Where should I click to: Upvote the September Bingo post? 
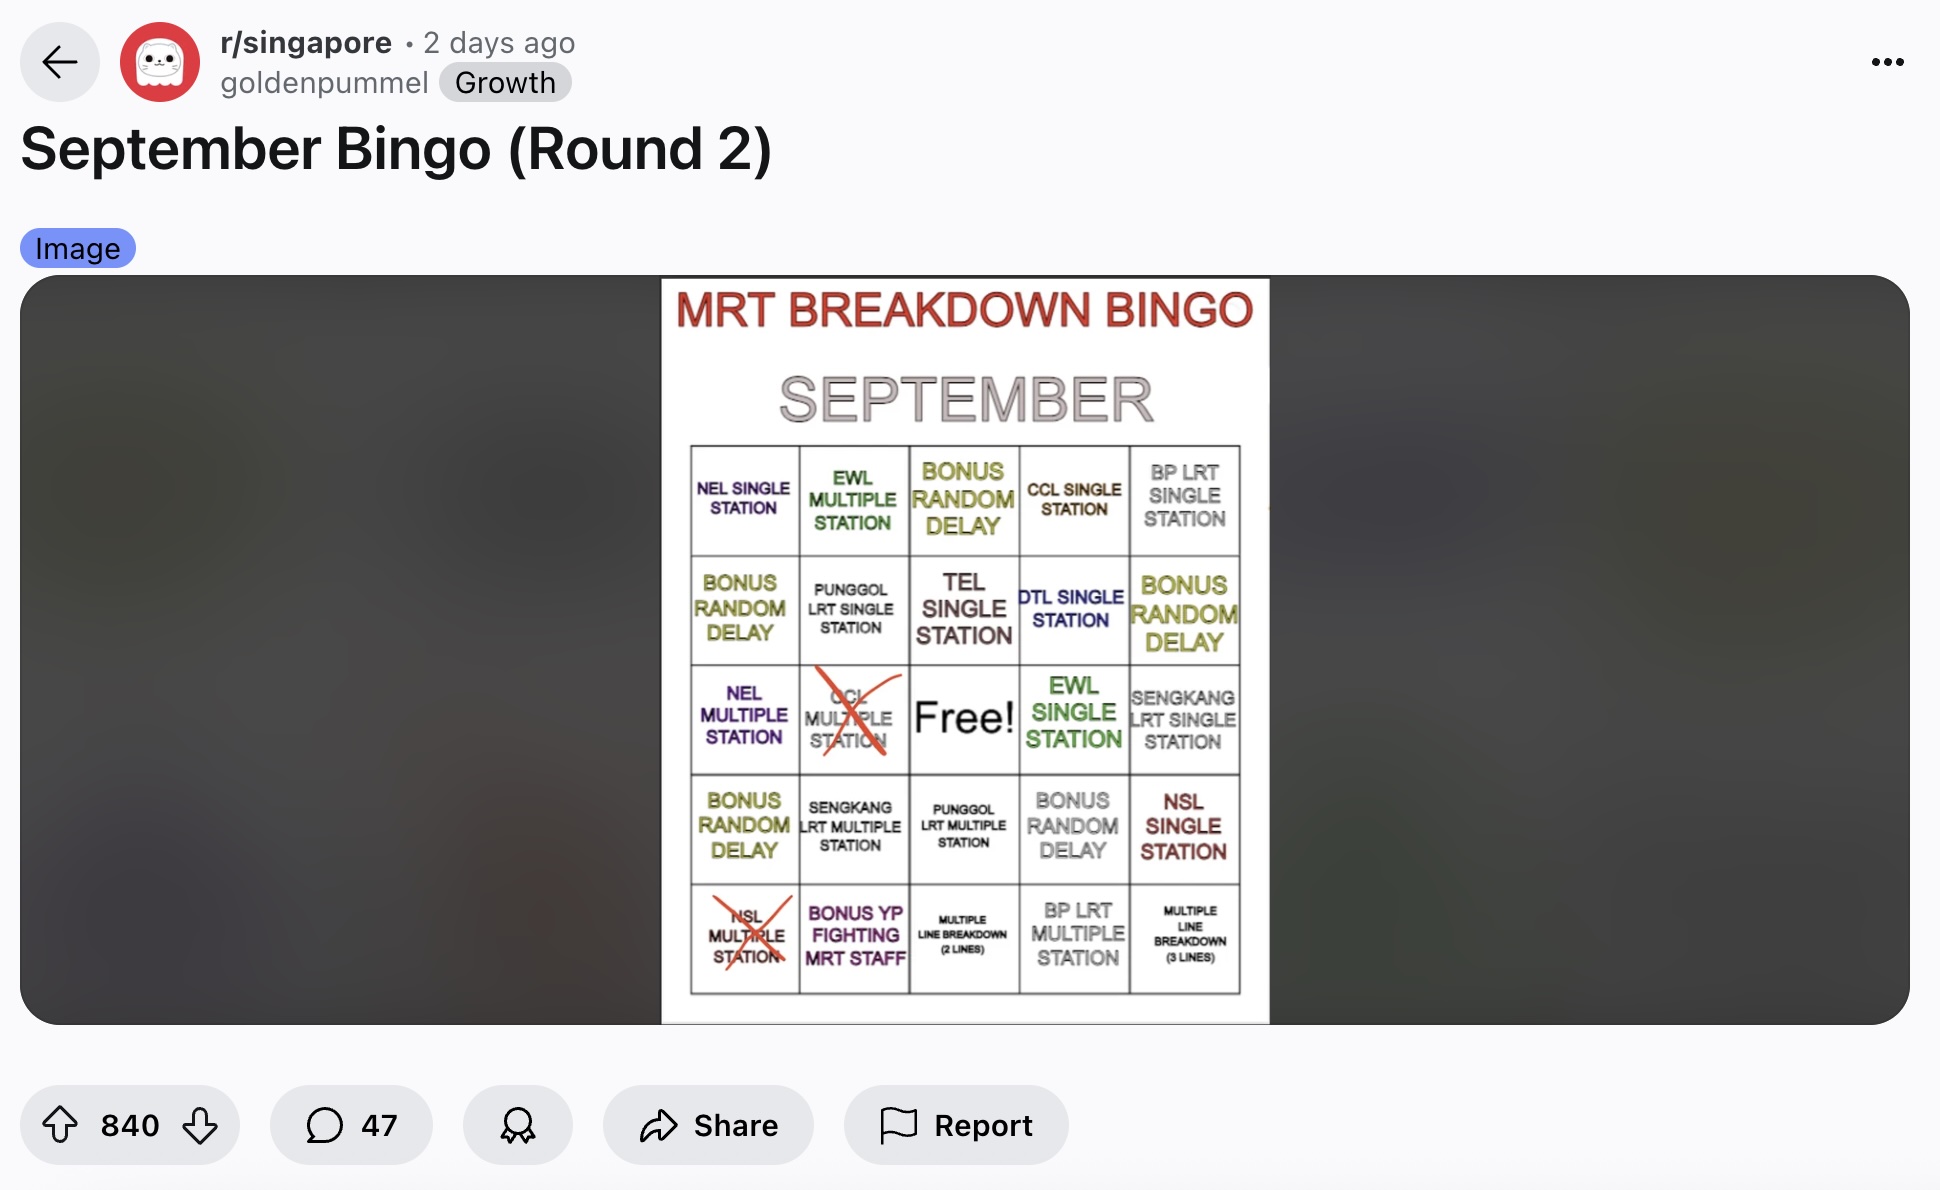(60, 1125)
